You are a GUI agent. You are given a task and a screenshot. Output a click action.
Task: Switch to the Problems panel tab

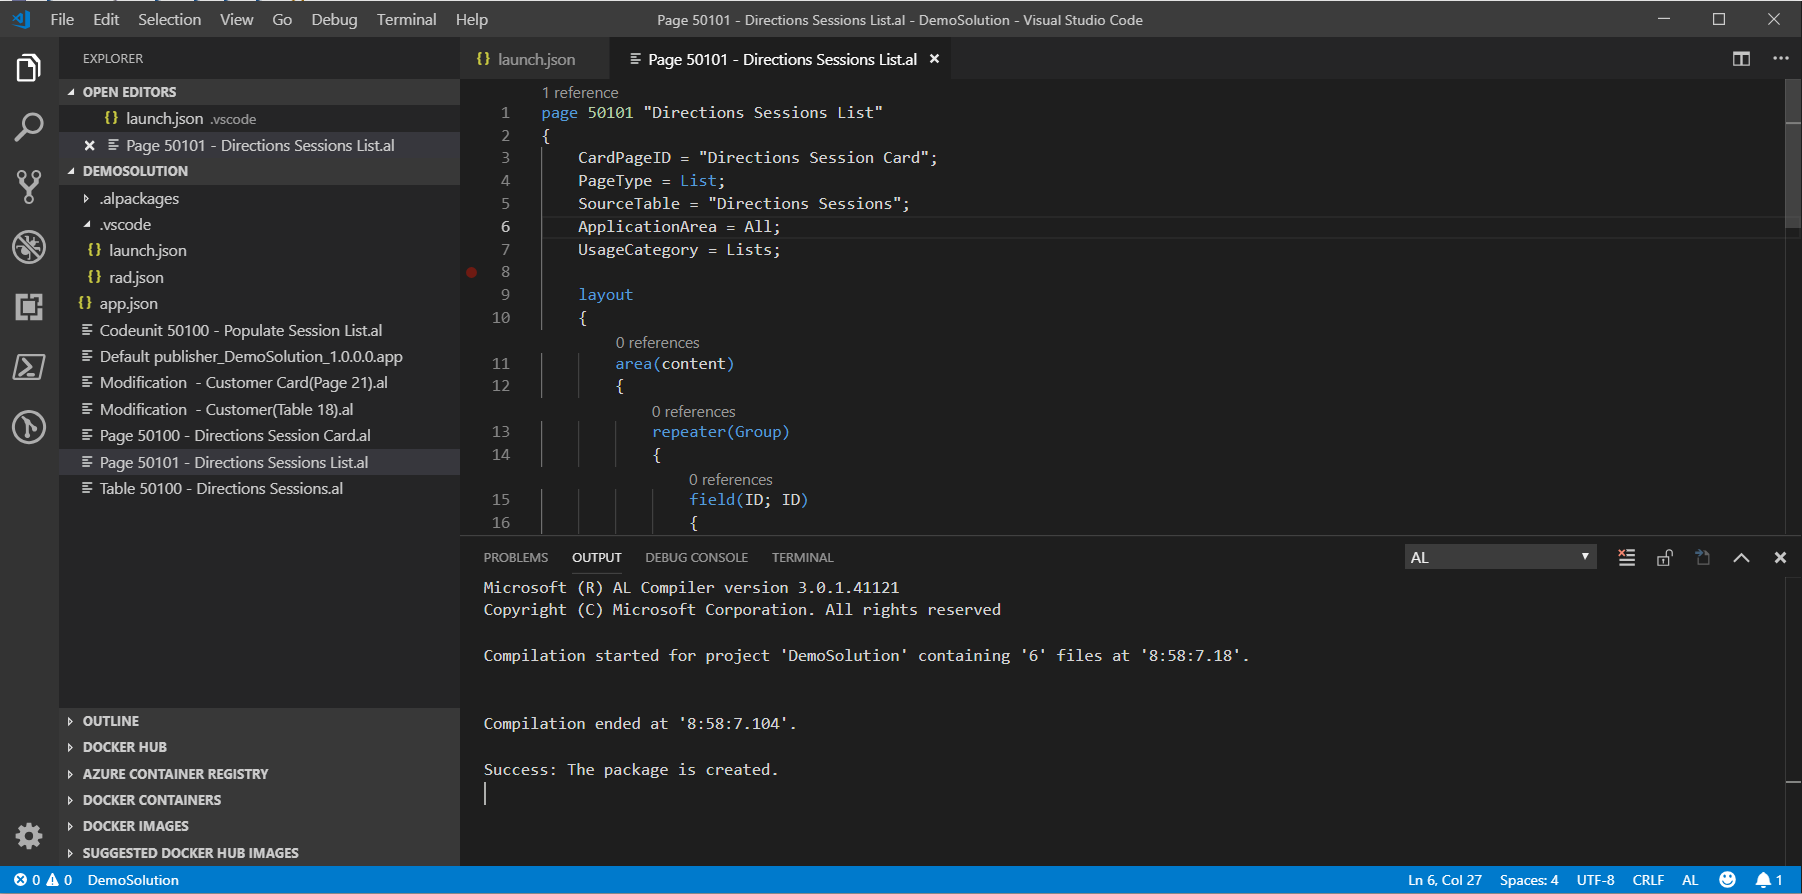click(516, 558)
